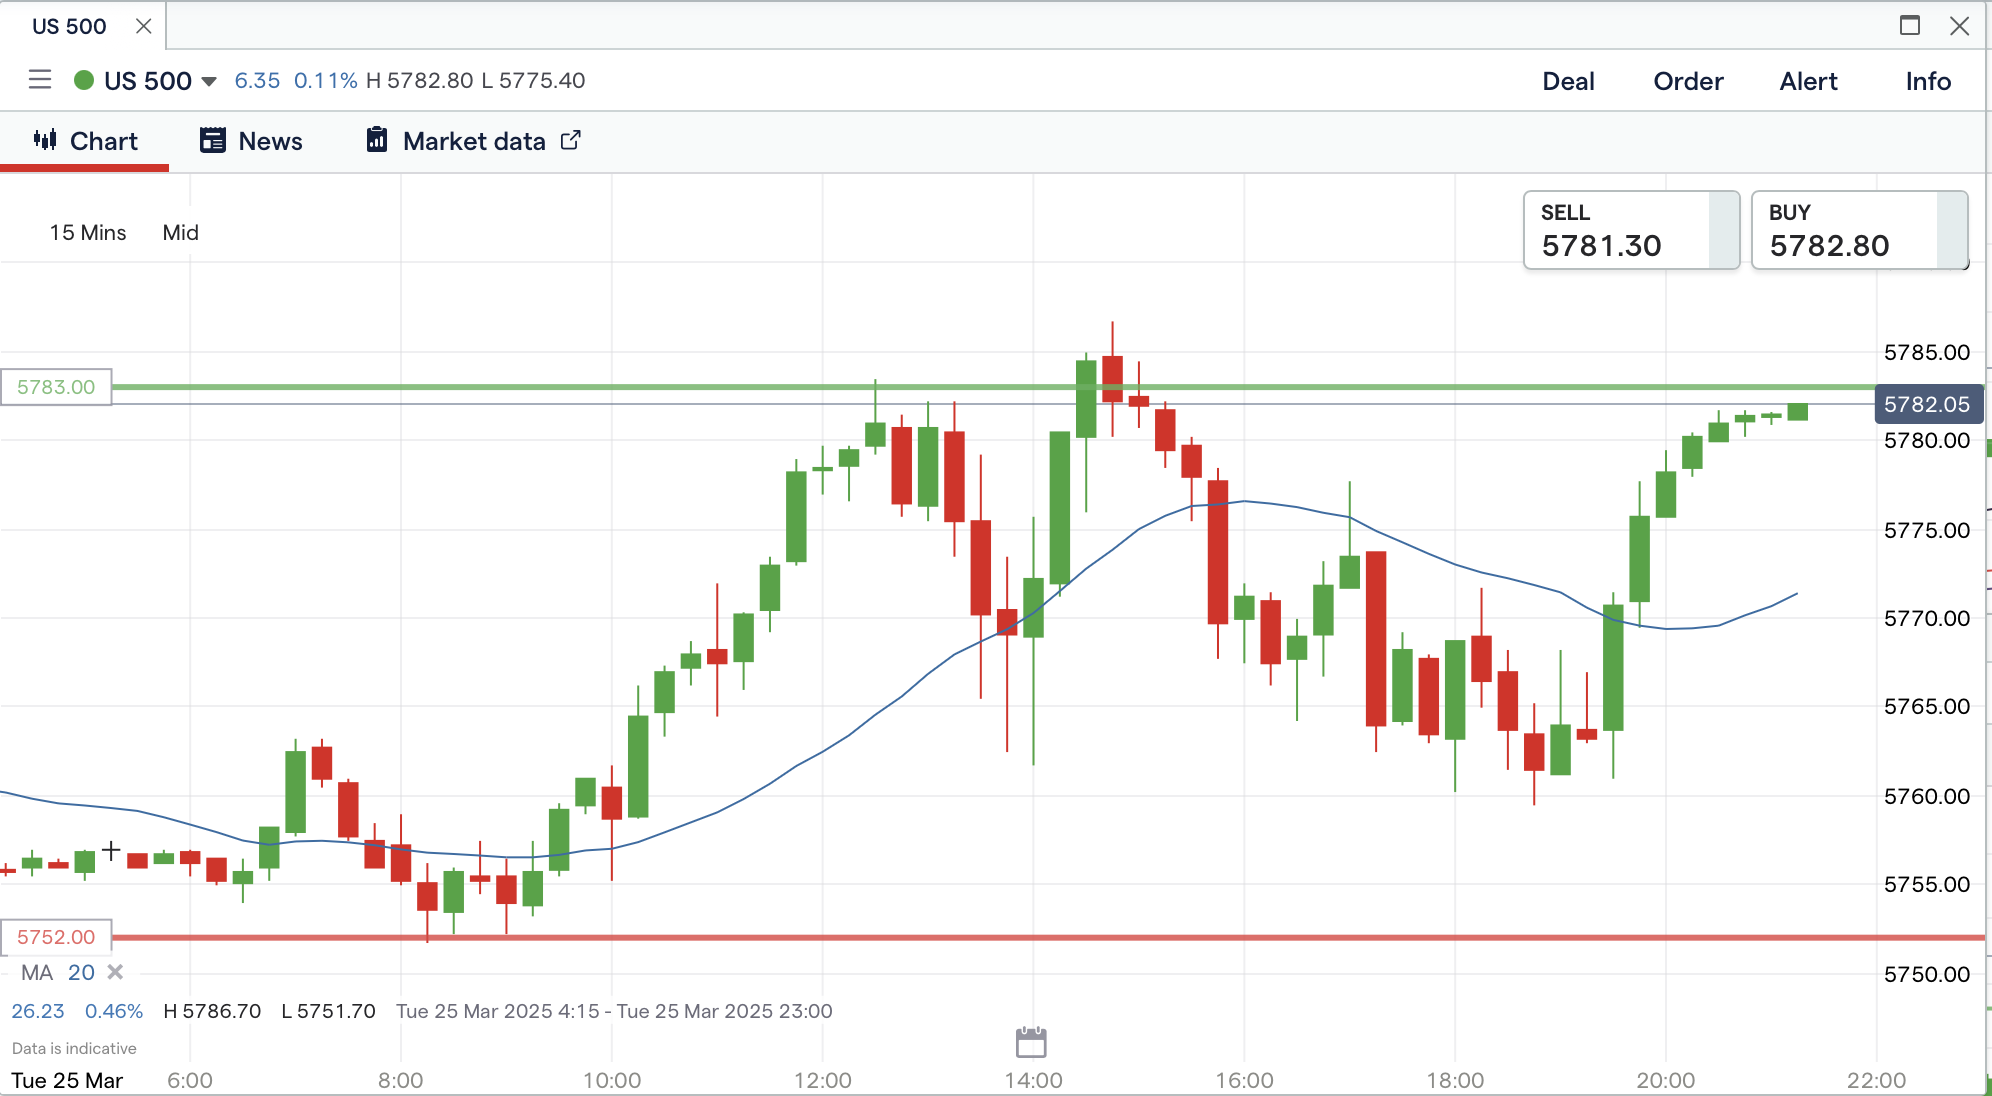Maximize the chart window
Image resolution: width=1992 pixels, height=1096 pixels.
(1910, 26)
